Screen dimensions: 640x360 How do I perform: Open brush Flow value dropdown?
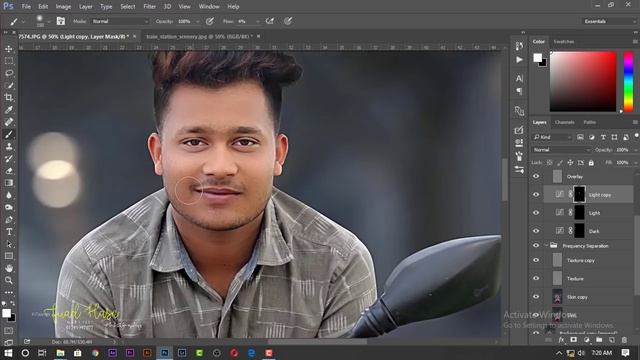click(258, 21)
